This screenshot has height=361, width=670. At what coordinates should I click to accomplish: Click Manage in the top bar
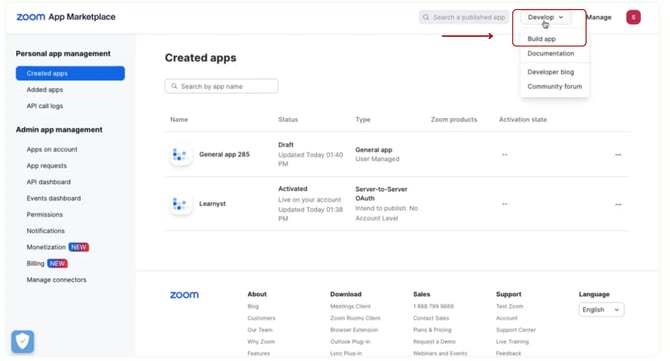599,17
